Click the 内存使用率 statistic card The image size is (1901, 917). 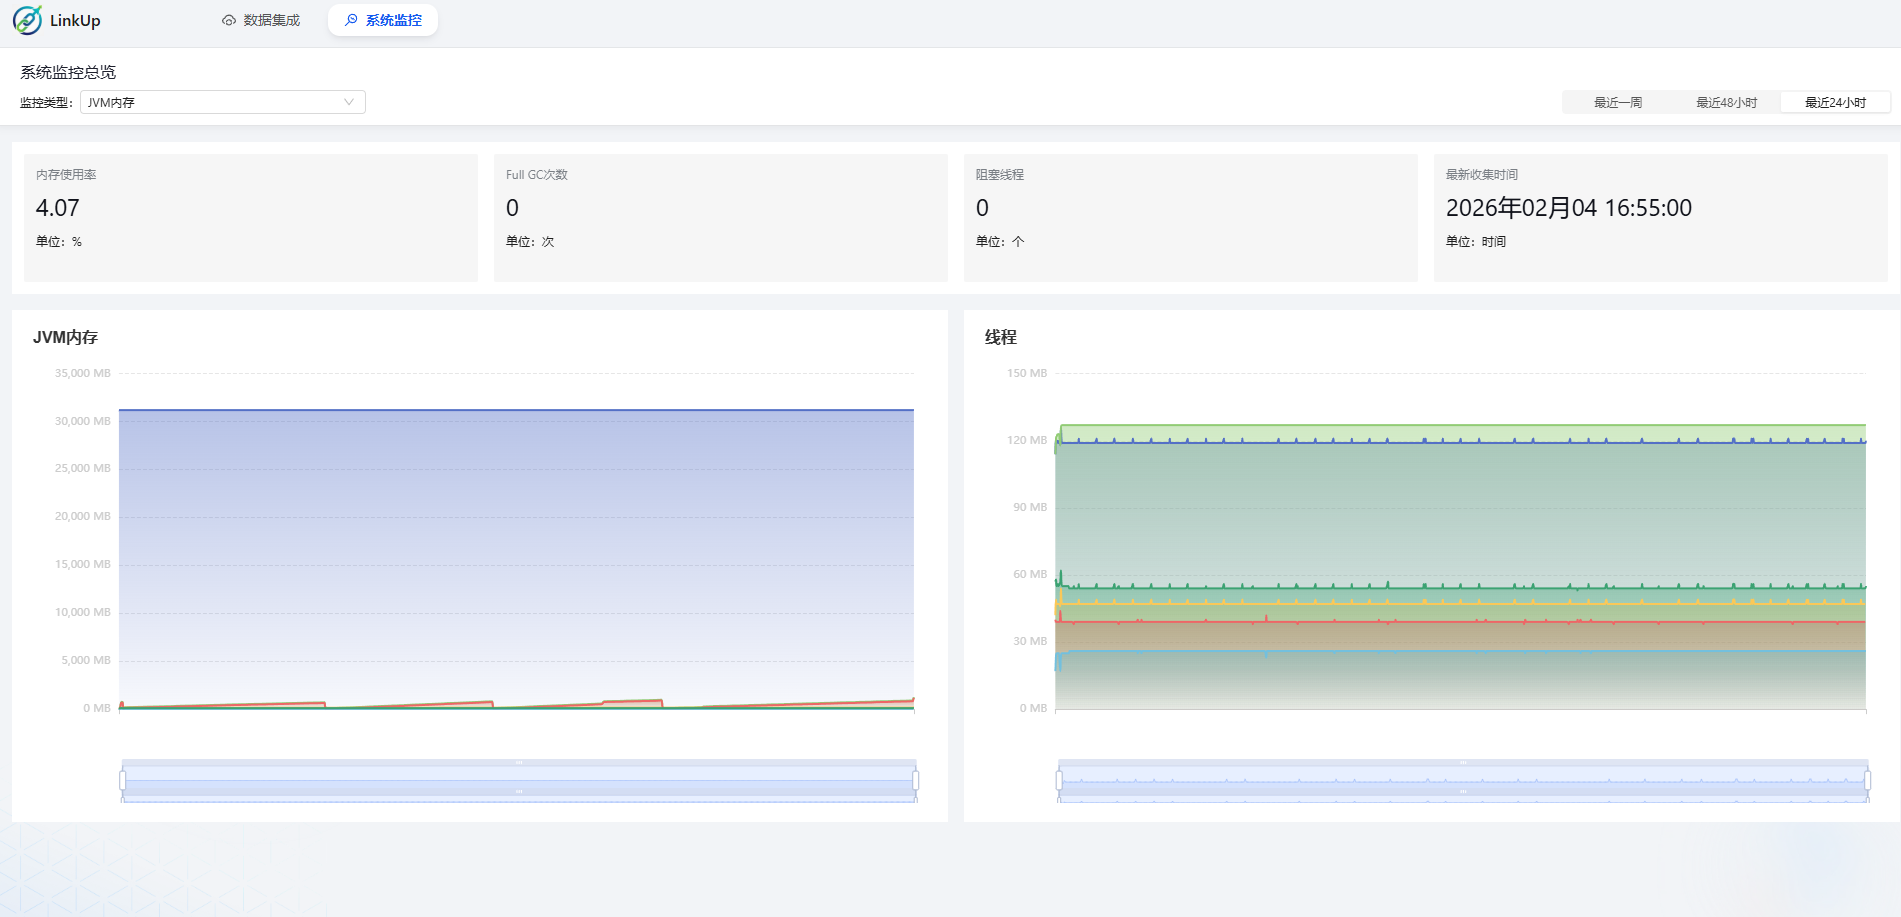click(250, 217)
